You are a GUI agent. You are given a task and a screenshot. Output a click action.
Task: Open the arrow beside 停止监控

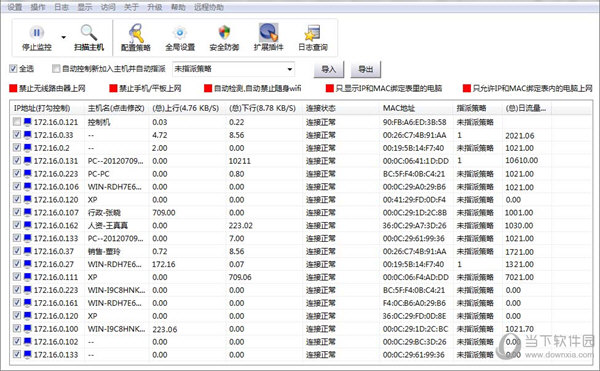[x=64, y=37]
